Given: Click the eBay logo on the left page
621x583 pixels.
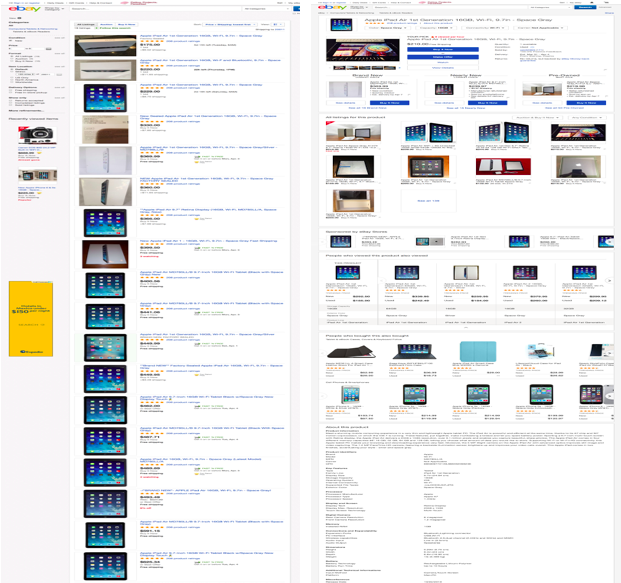Looking at the screenshot, I should (25, 8).
